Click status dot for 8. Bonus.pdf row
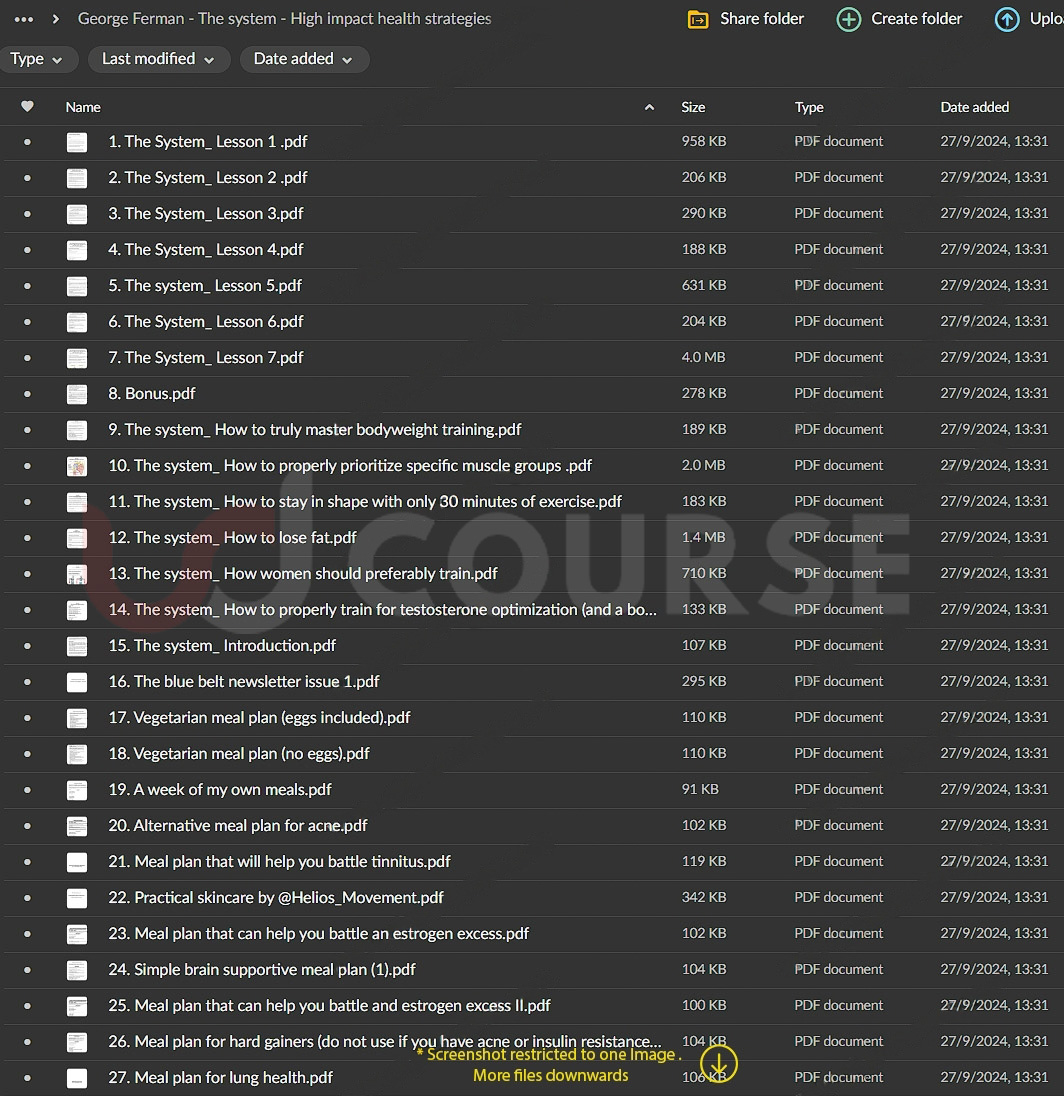Viewport: 1064px width, 1096px height. [x=27, y=394]
